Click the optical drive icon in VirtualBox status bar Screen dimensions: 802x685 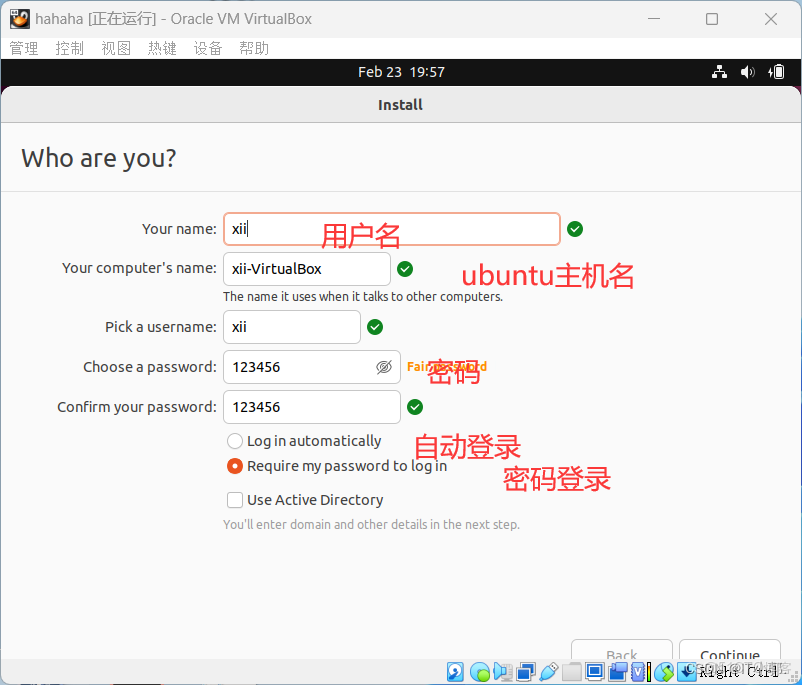point(481,671)
